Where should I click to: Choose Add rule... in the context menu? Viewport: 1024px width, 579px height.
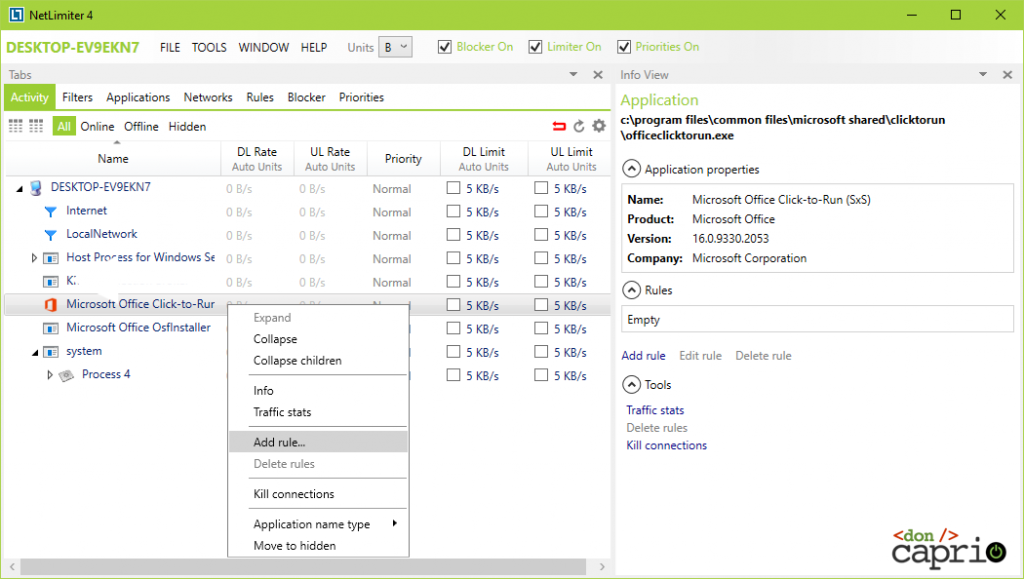click(318, 442)
